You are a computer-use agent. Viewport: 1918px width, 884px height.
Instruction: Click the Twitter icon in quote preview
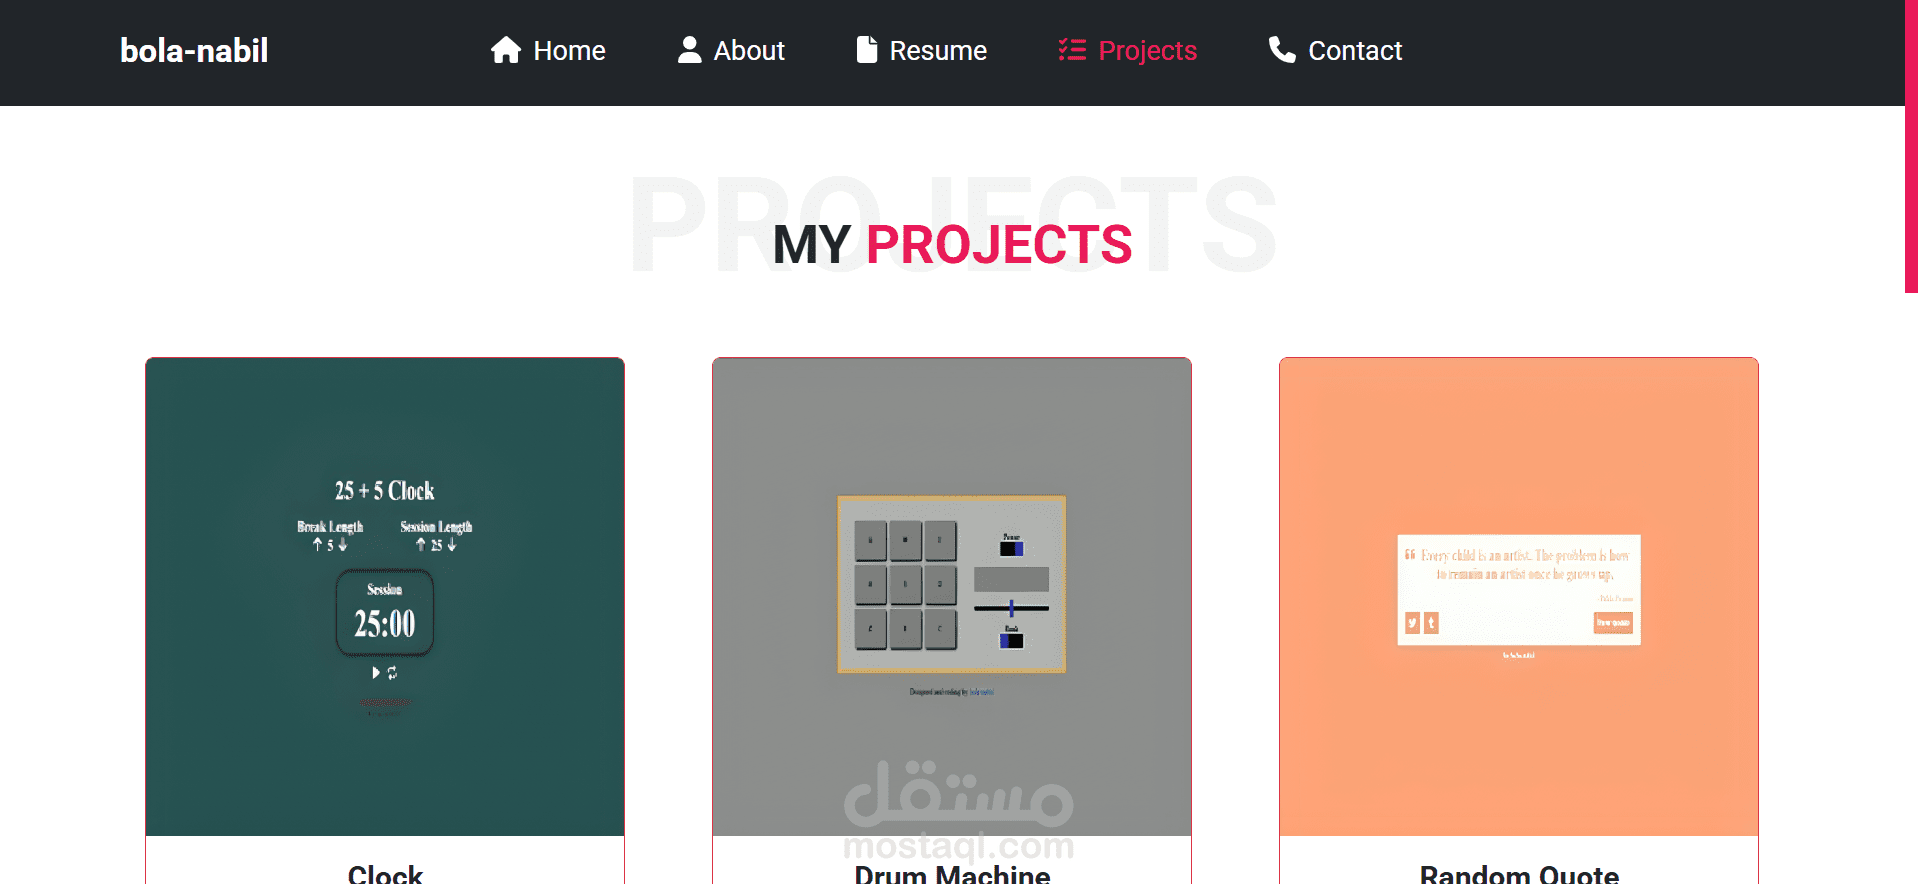[1412, 623]
